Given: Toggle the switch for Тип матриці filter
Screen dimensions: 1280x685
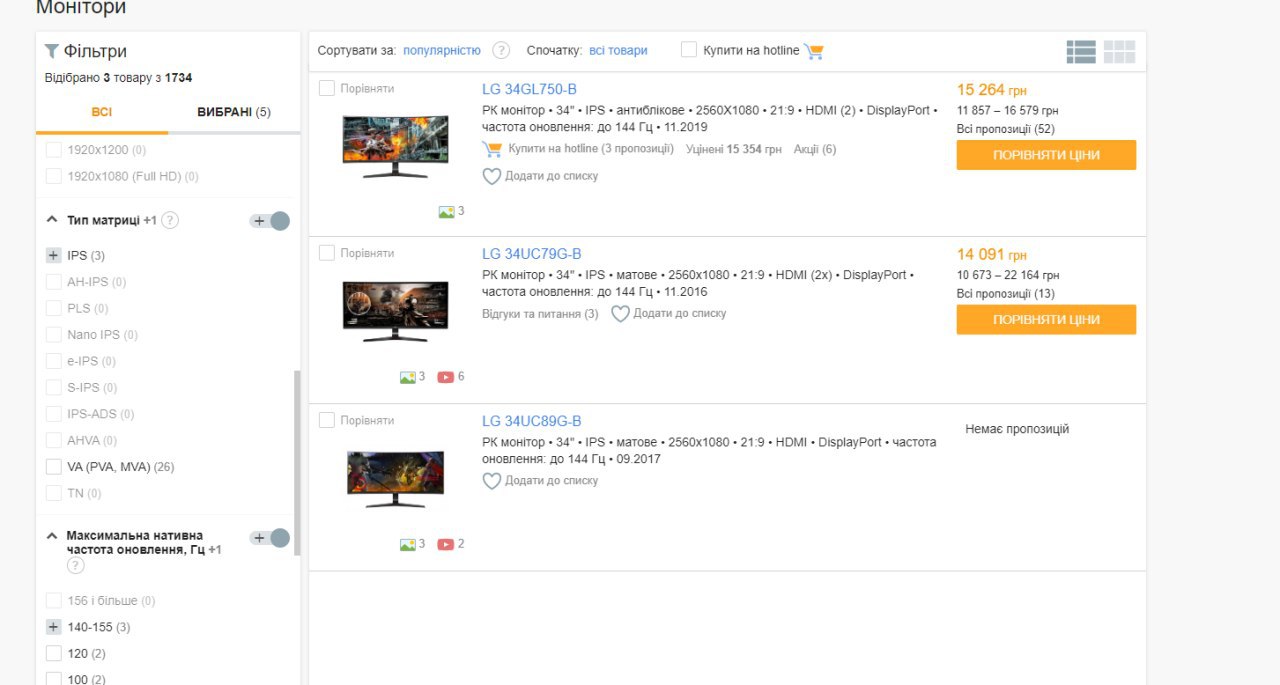Looking at the screenshot, I should pyautogui.click(x=270, y=221).
